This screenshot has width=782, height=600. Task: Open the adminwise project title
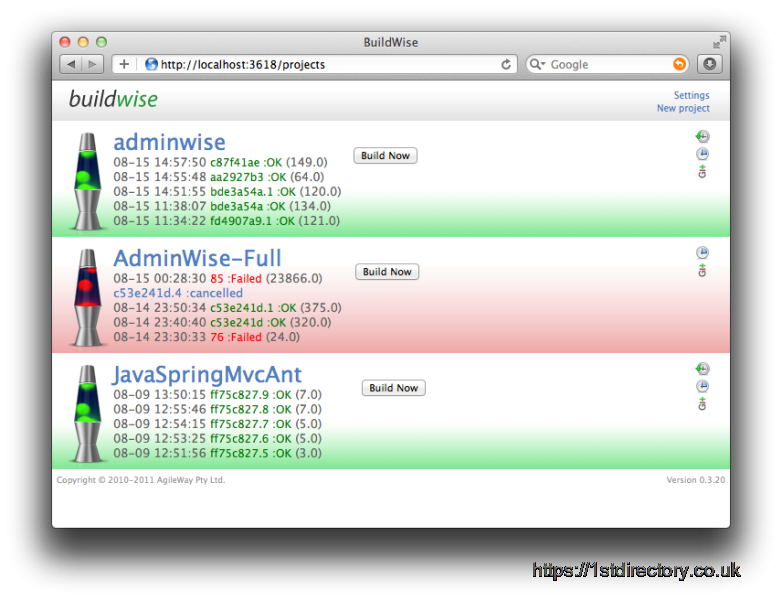(x=170, y=142)
